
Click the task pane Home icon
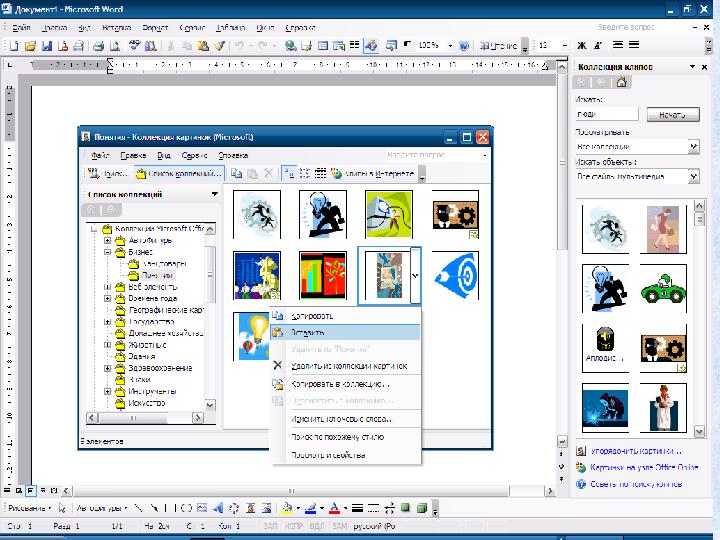tap(621, 82)
